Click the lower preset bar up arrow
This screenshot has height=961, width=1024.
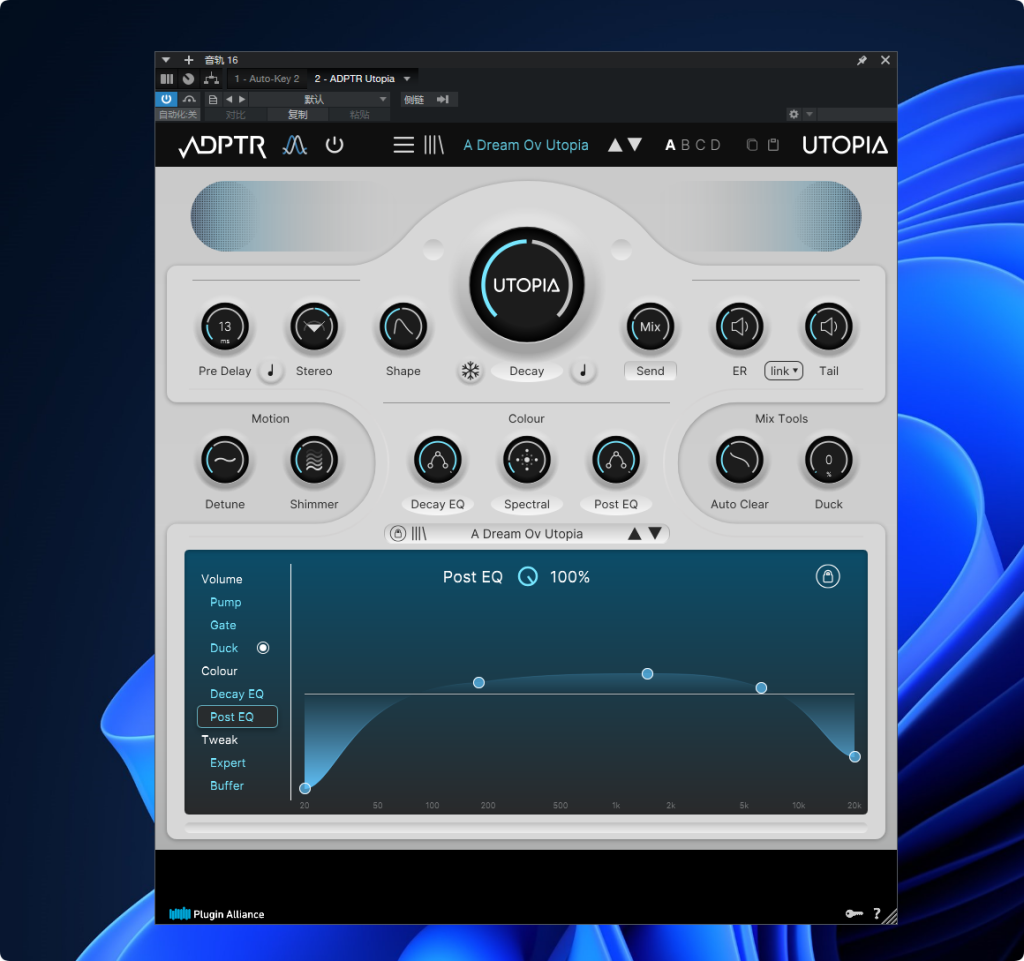click(634, 534)
